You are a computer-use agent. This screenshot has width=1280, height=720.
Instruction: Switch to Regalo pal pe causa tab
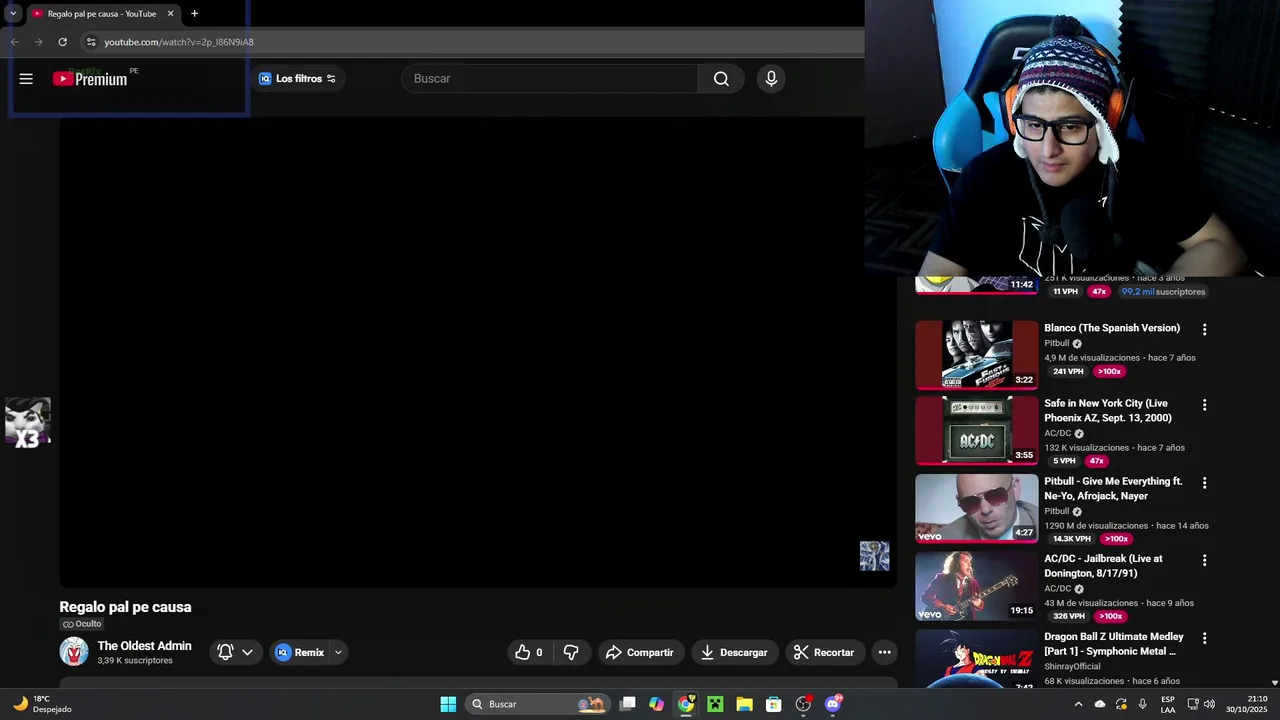103,14
